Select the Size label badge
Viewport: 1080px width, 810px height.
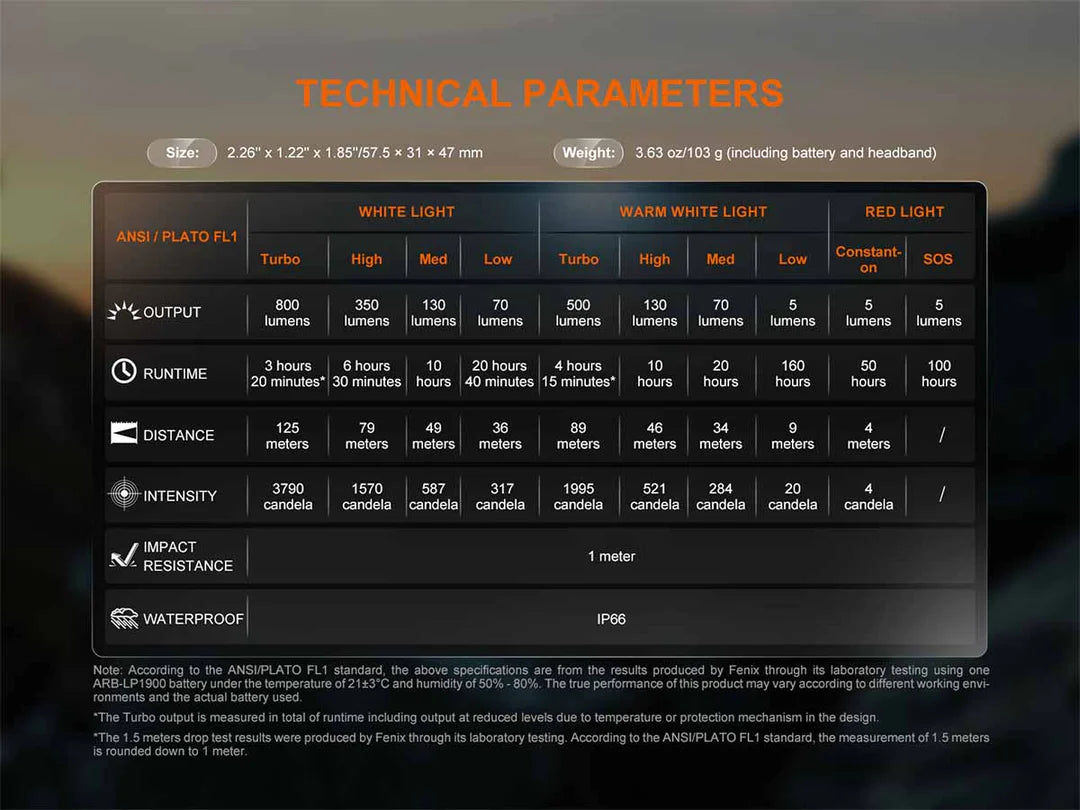click(x=182, y=153)
